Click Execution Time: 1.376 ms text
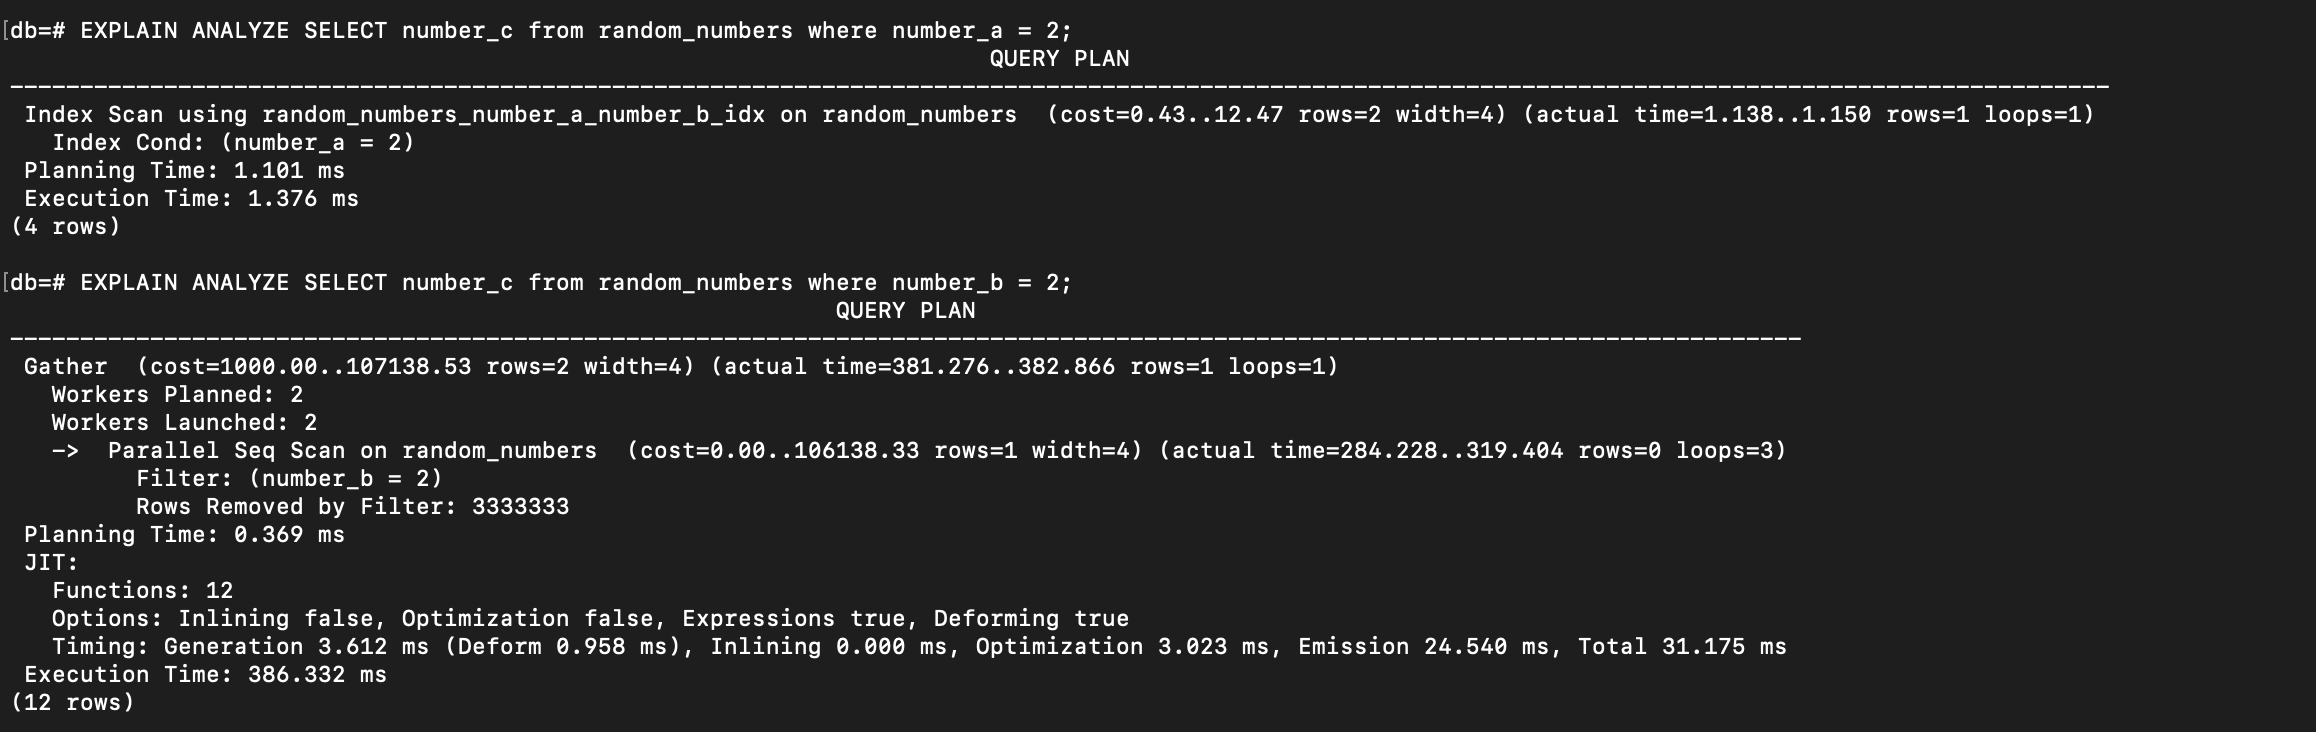The height and width of the screenshot is (732, 2316). [x=191, y=199]
